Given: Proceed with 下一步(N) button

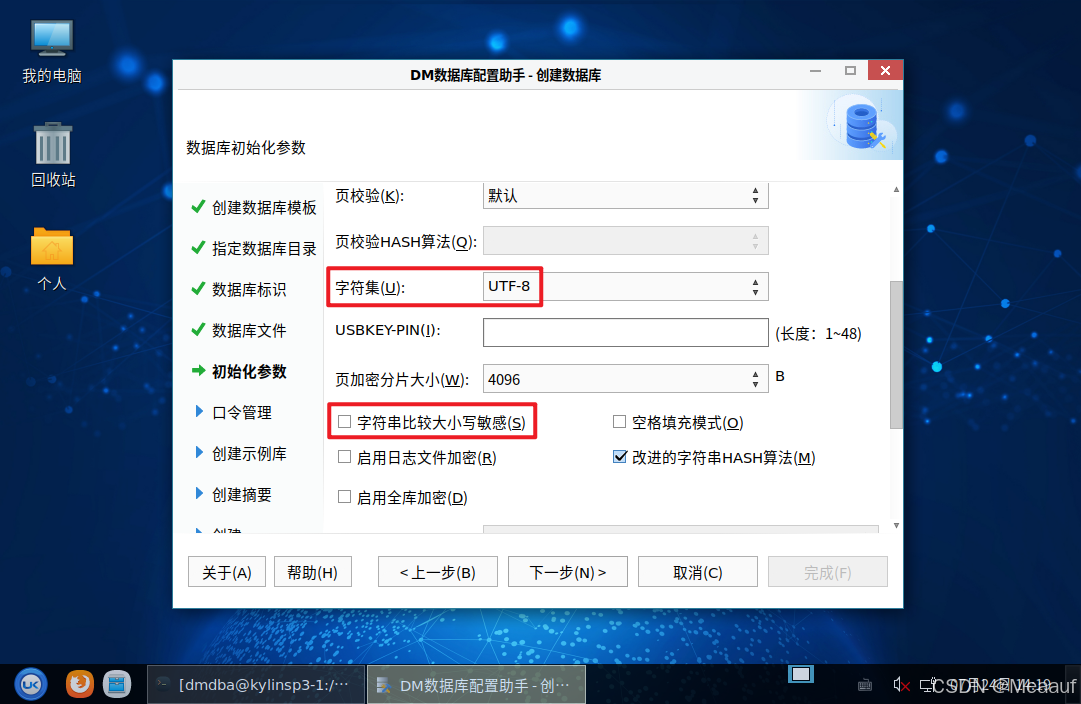Looking at the screenshot, I should click(568, 572).
